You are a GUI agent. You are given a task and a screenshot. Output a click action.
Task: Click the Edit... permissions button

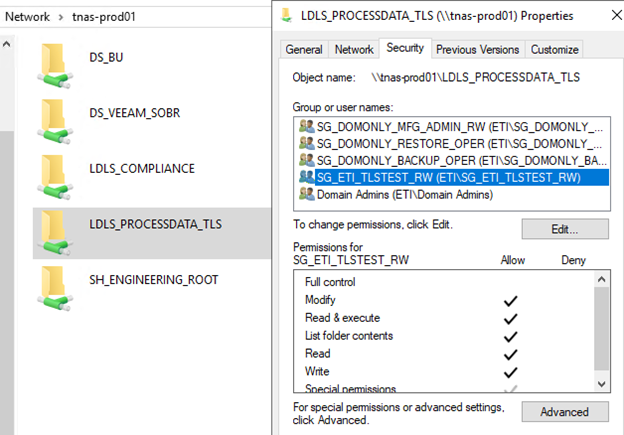point(564,230)
